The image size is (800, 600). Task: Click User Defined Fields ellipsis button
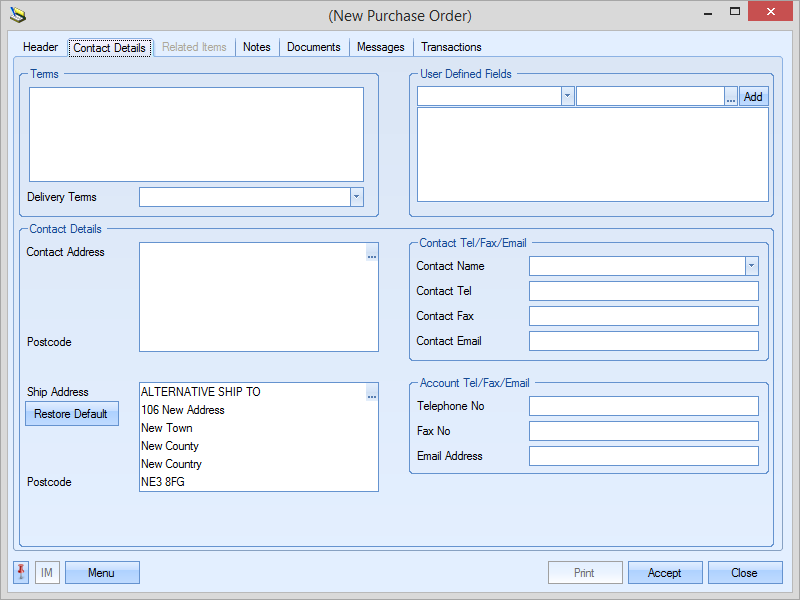point(731,97)
